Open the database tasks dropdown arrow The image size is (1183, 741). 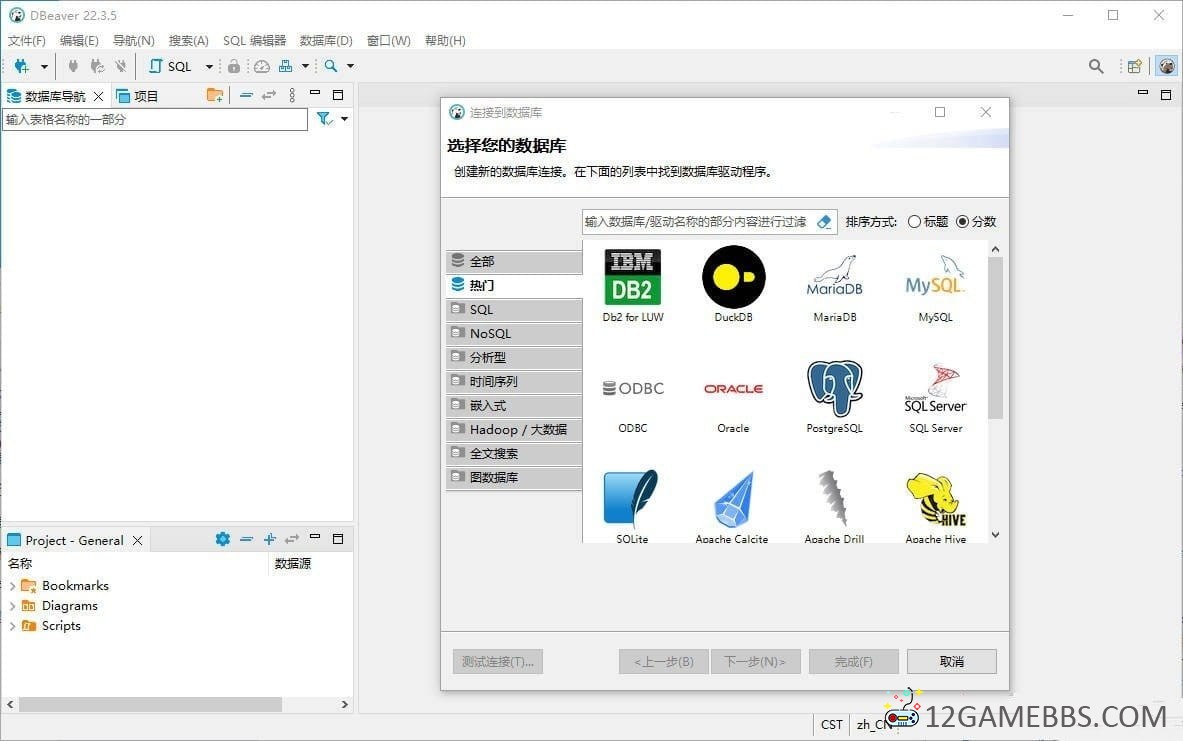[x=305, y=66]
